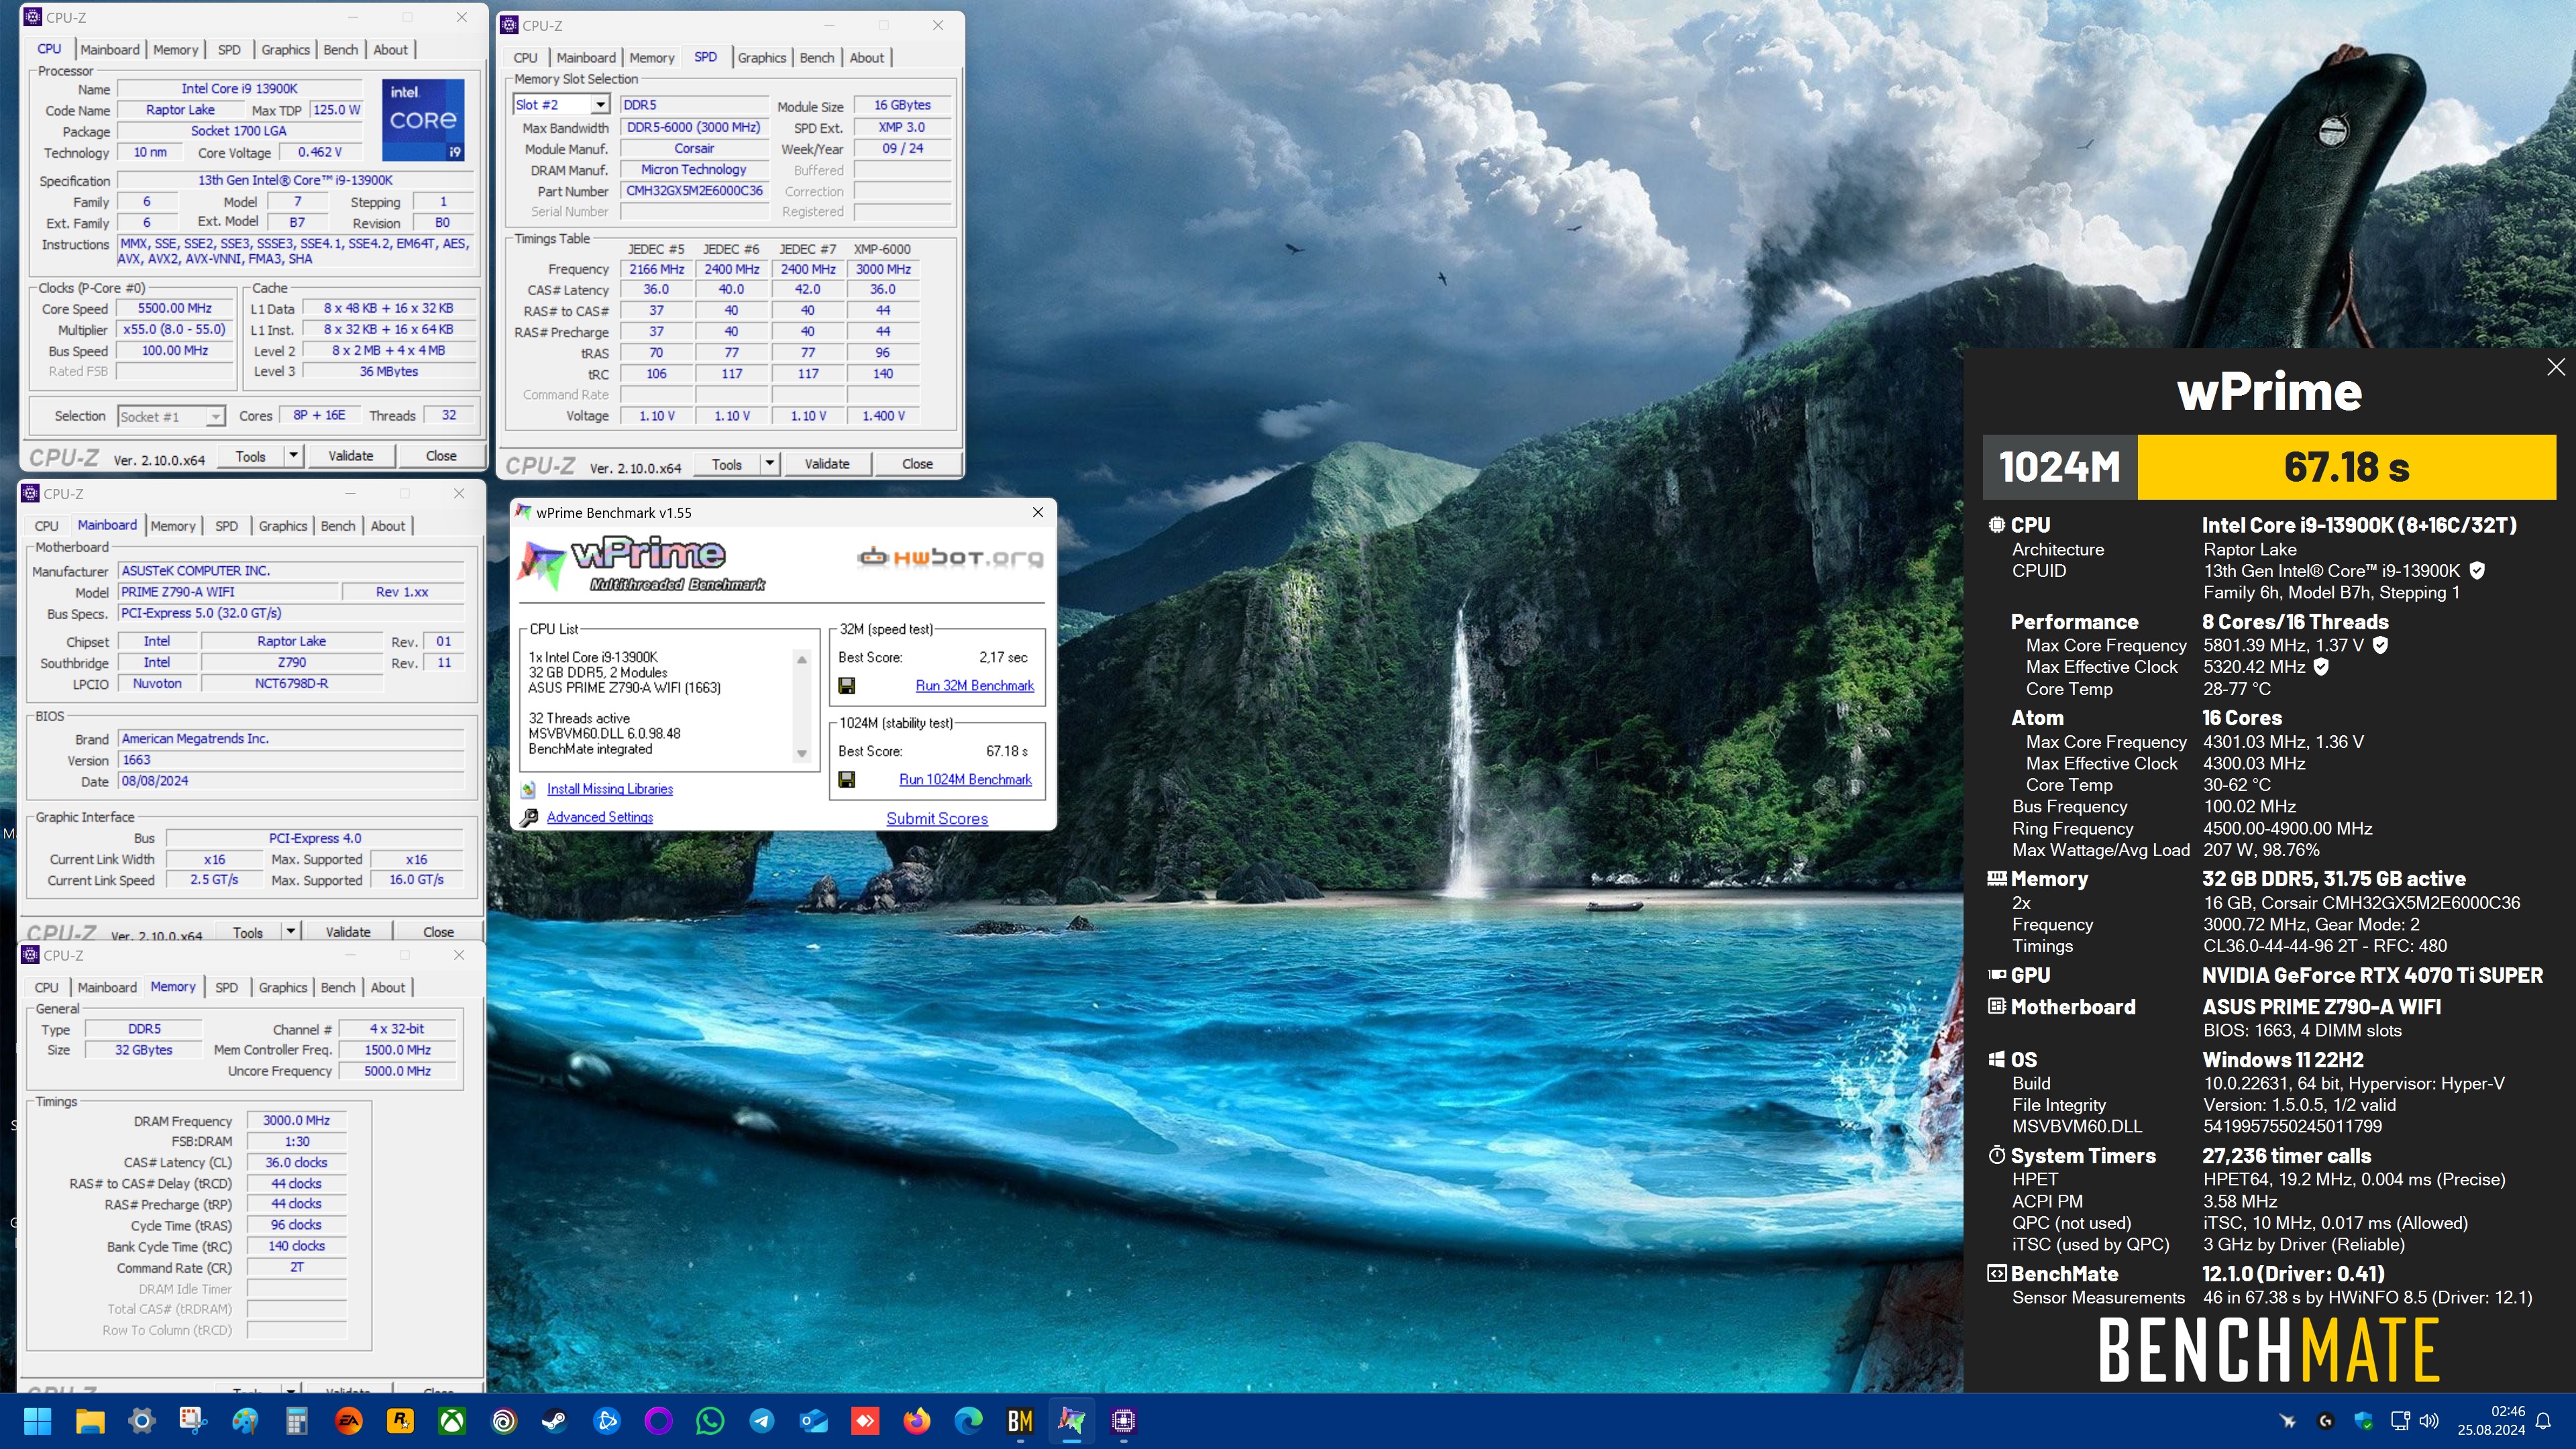Click the volume speaker icon in the system tray
The width and height of the screenshot is (2576, 1449).
pos(2429,1420)
